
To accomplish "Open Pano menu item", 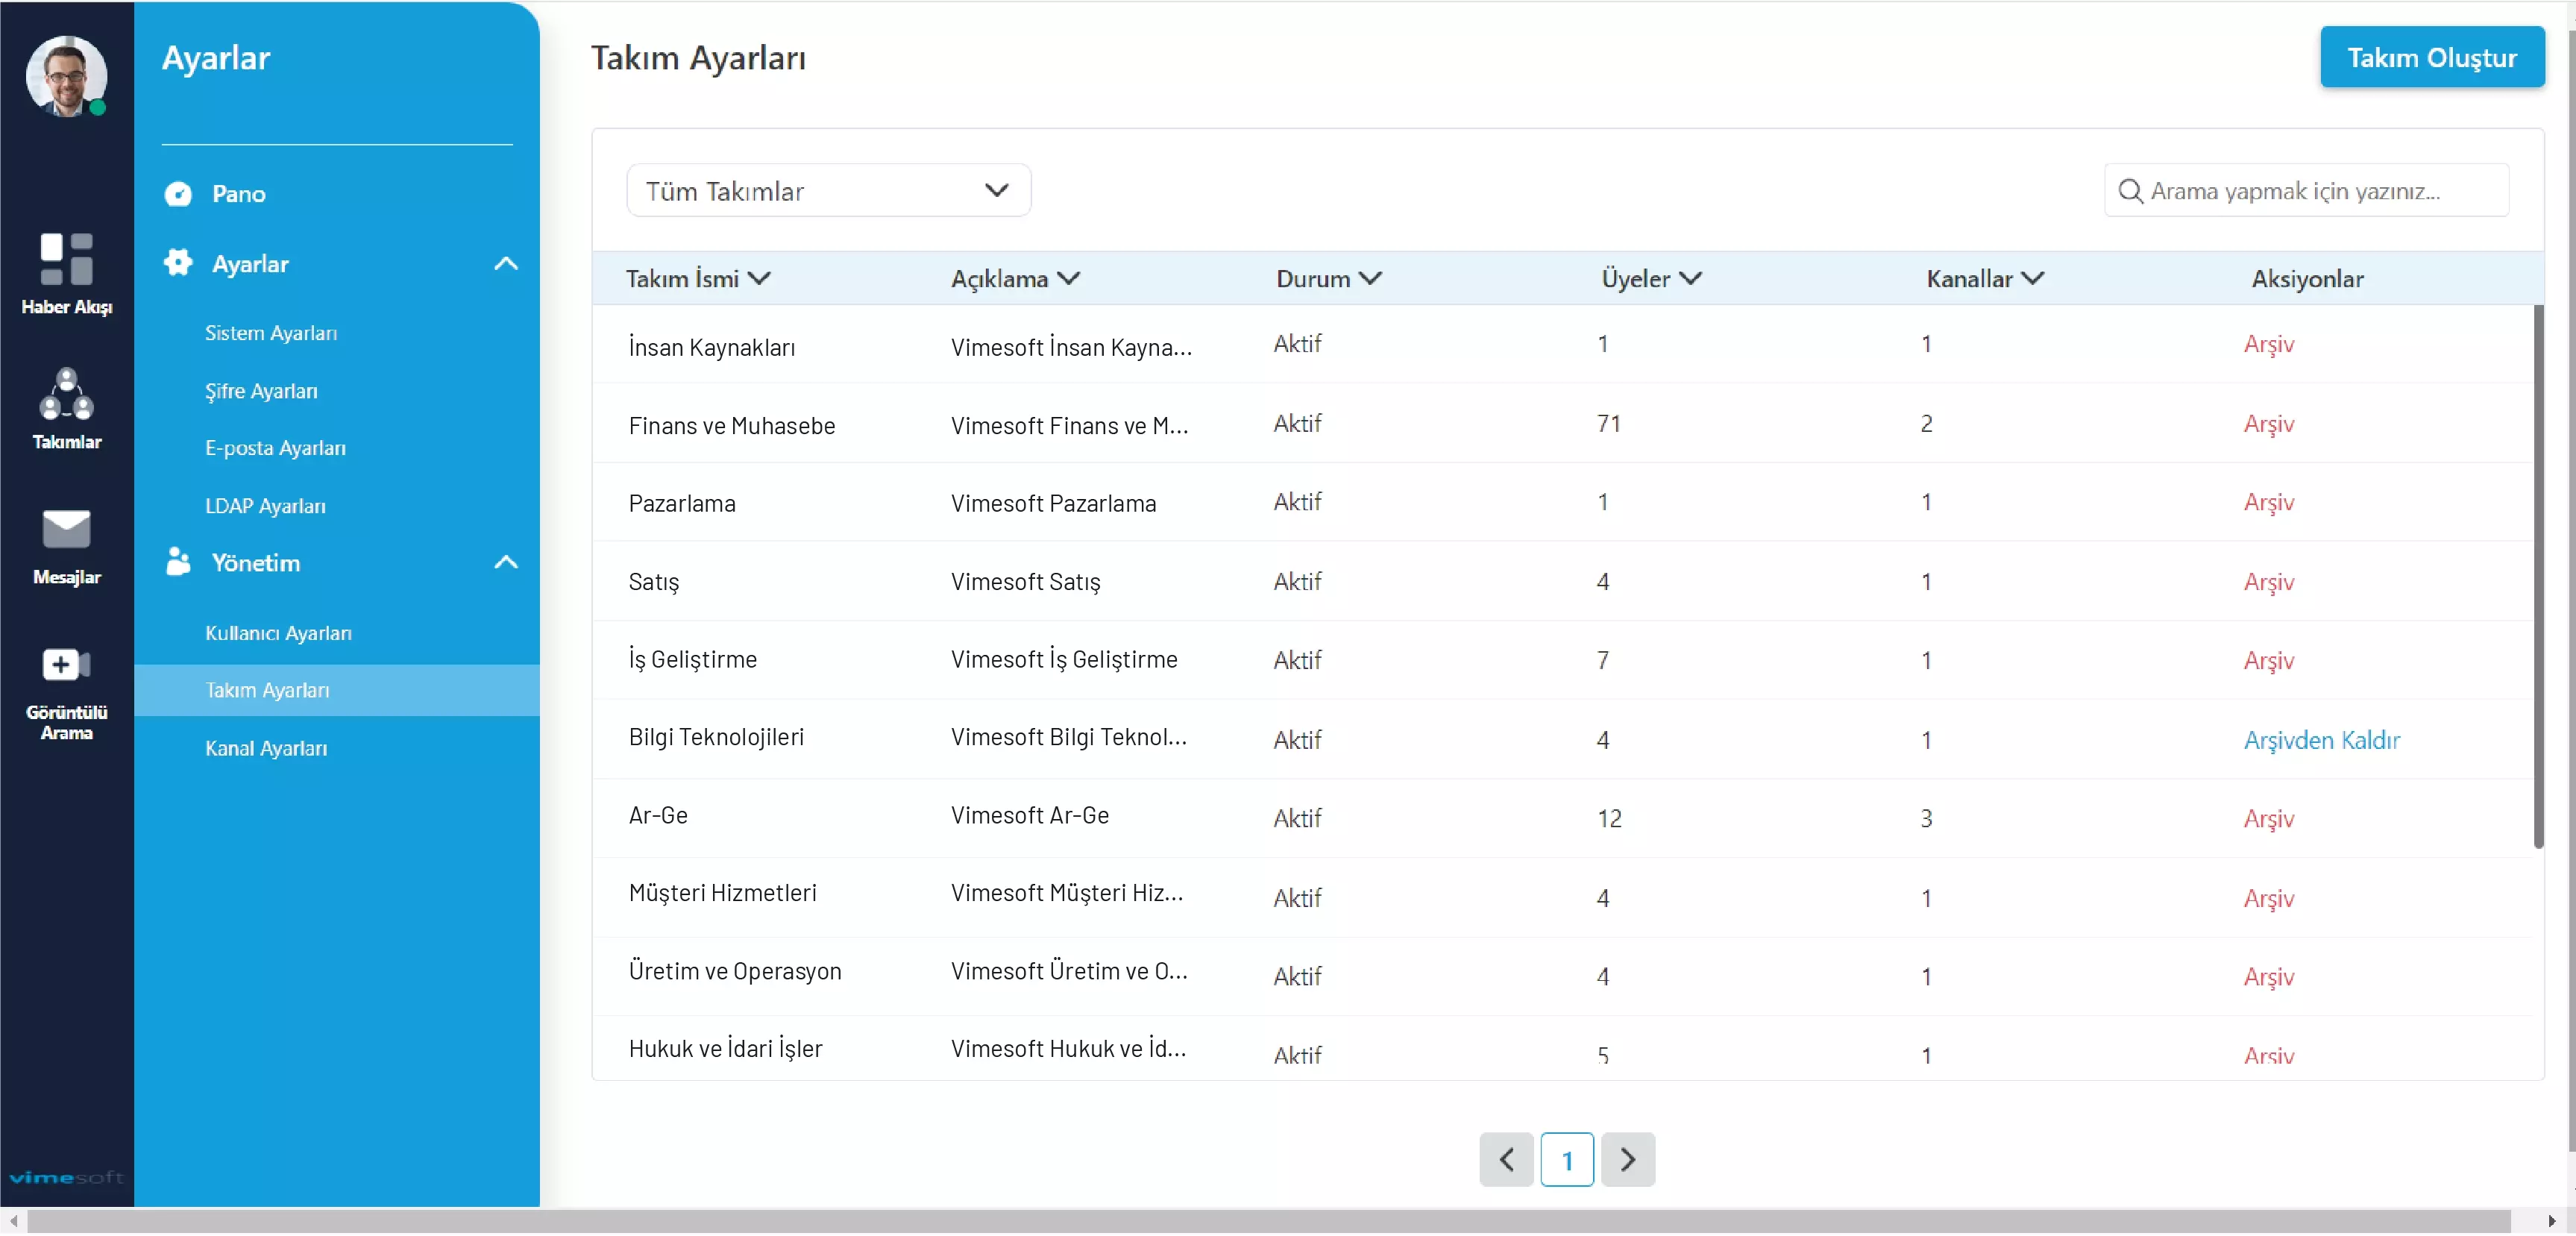I will click(238, 194).
